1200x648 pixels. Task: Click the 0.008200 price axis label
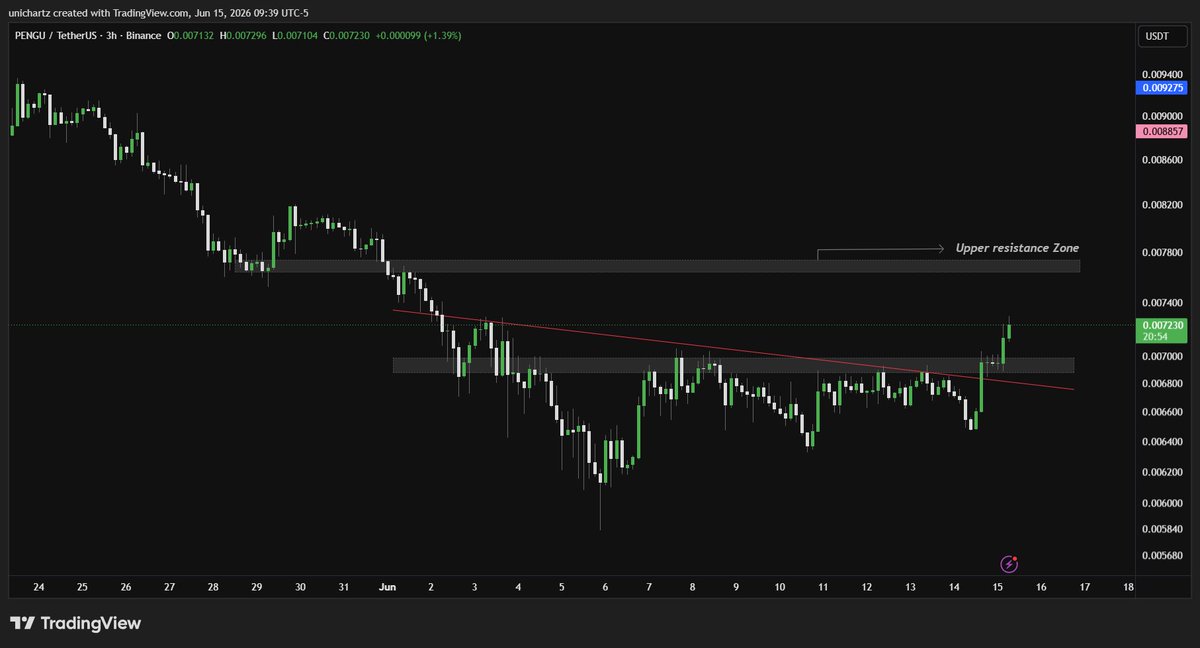coord(1160,205)
